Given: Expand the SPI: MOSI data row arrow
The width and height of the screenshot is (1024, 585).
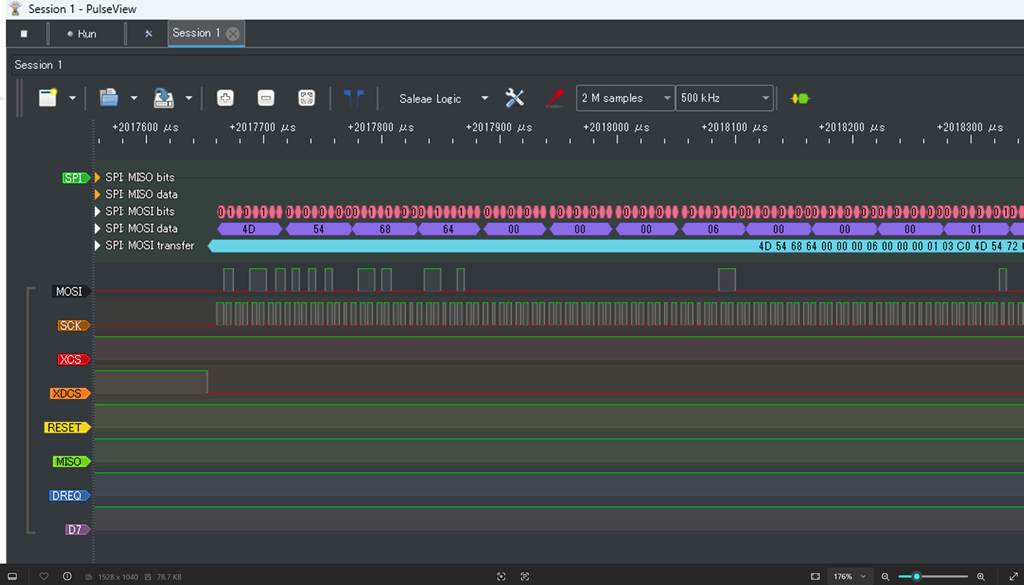Looking at the screenshot, I should [x=98, y=229].
